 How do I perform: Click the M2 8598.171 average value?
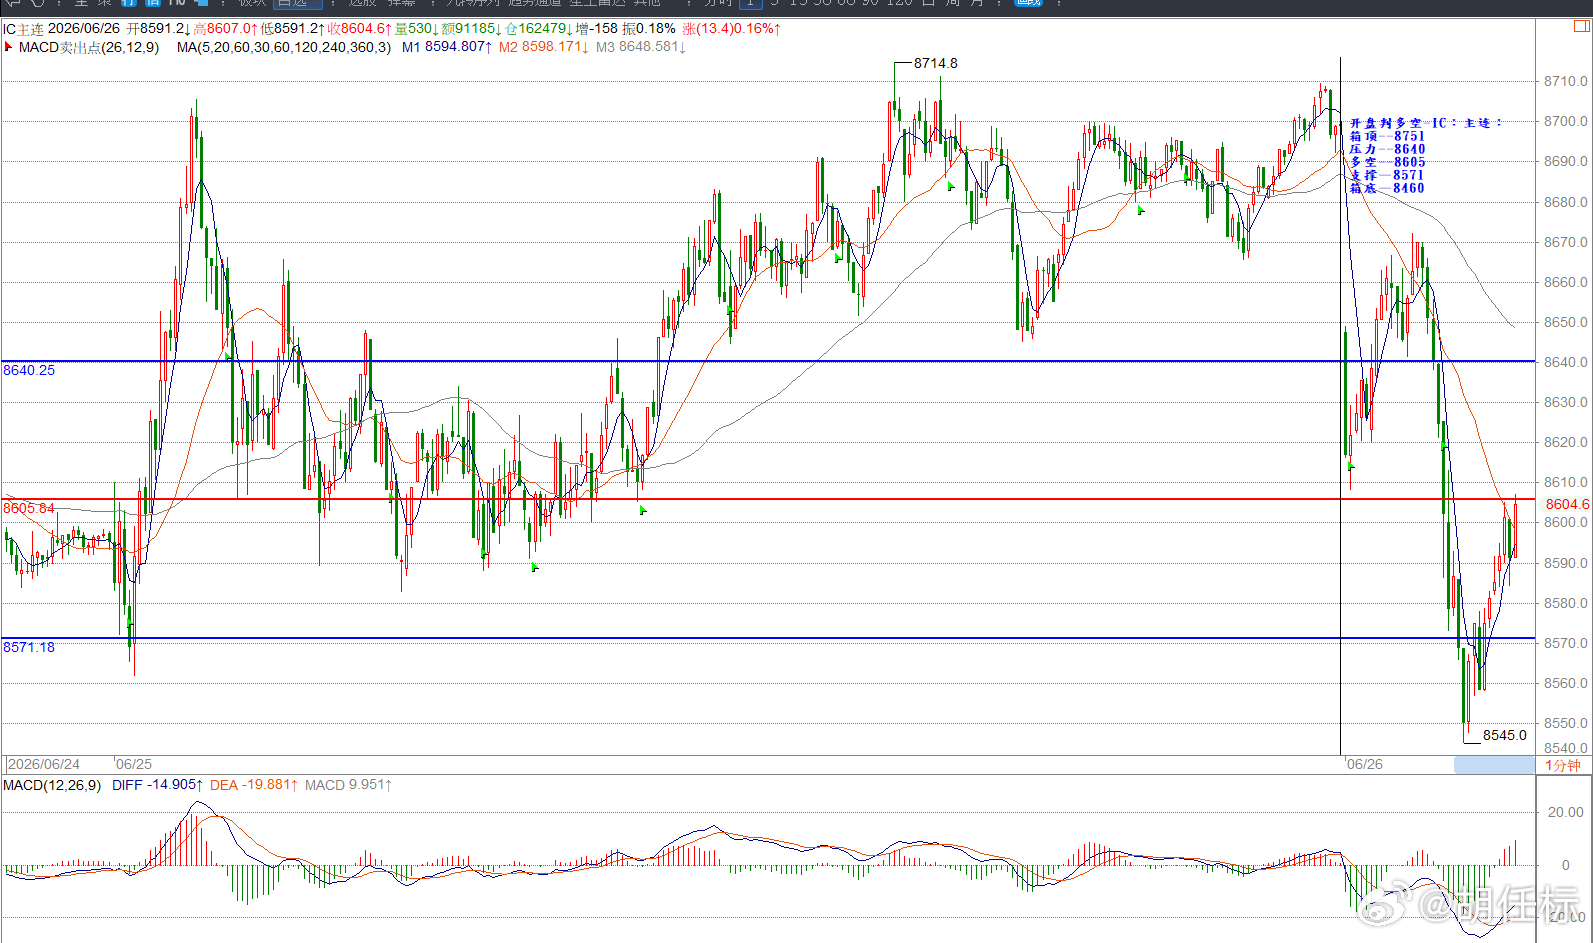pyautogui.click(x=544, y=47)
